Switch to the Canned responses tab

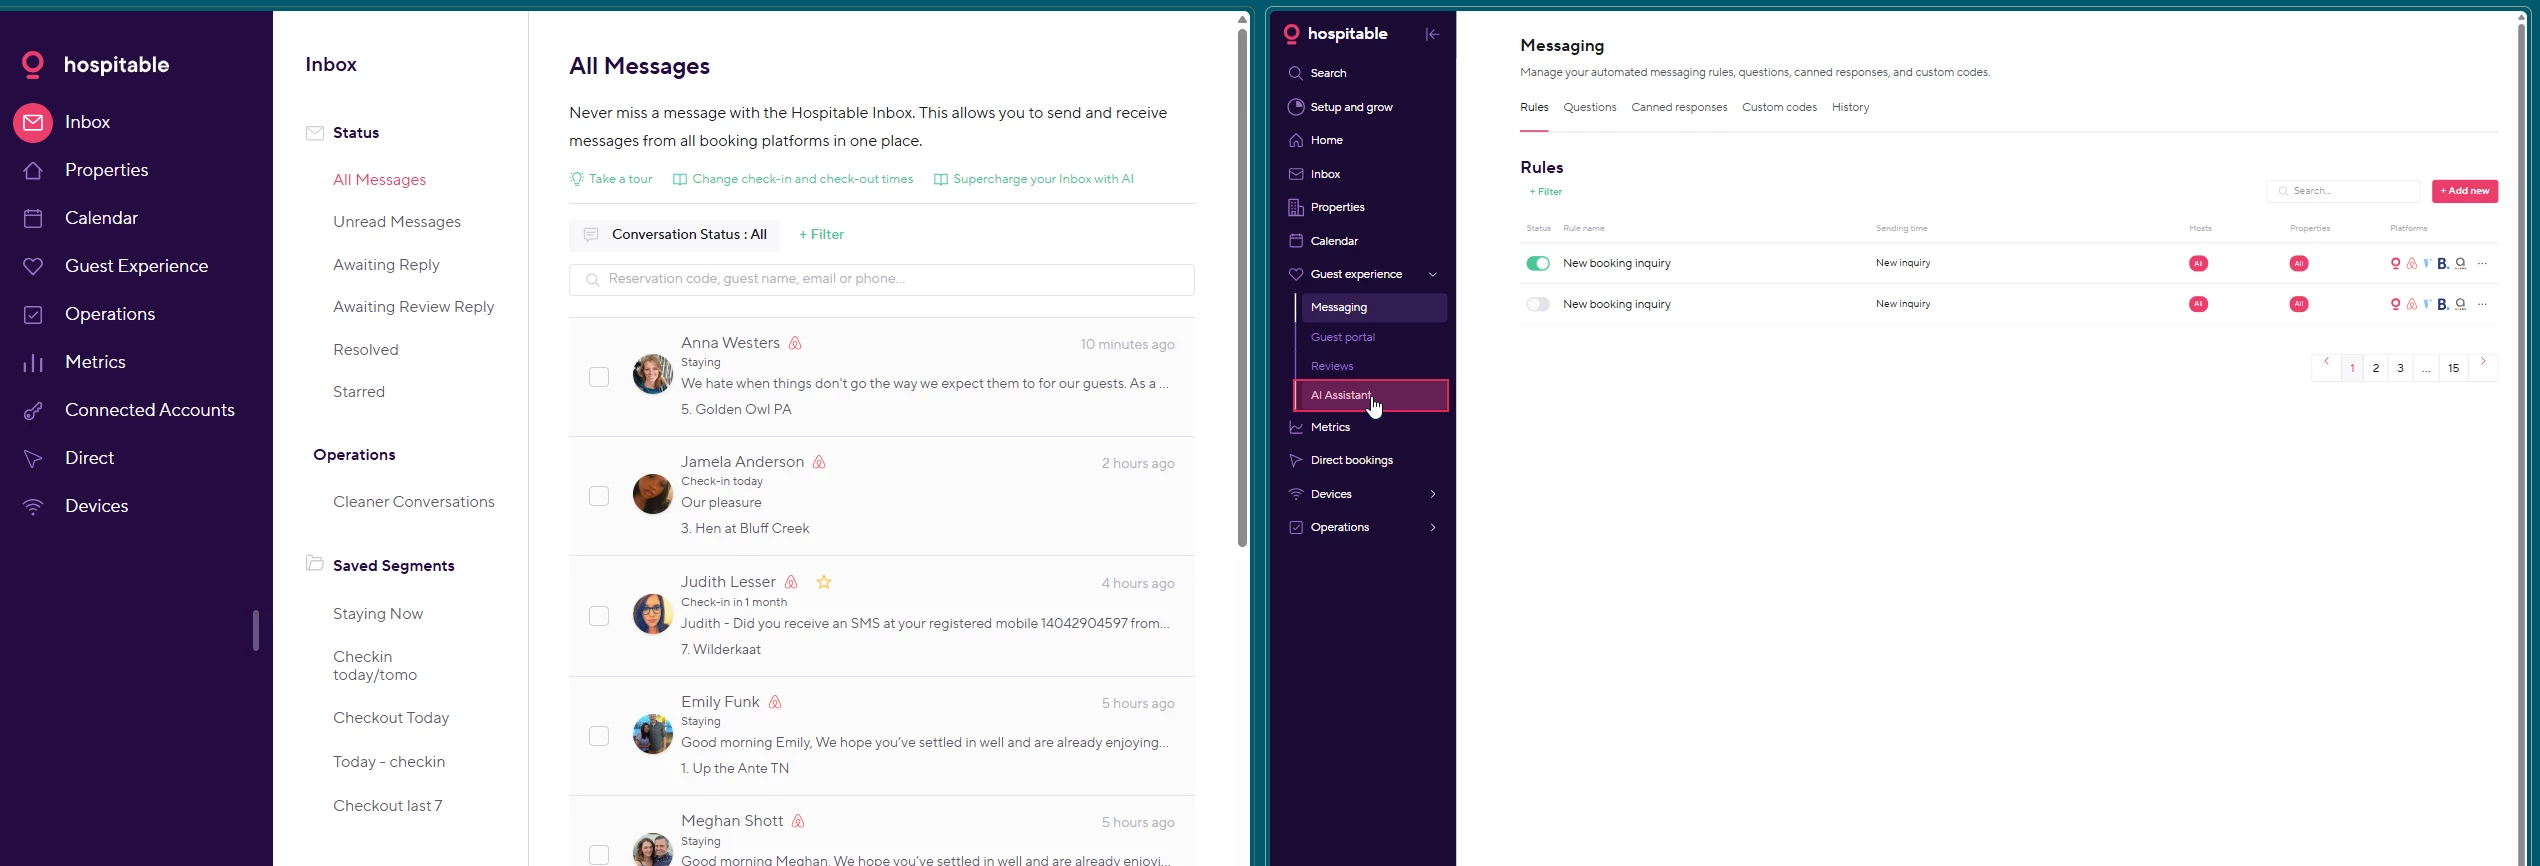tap(1679, 107)
